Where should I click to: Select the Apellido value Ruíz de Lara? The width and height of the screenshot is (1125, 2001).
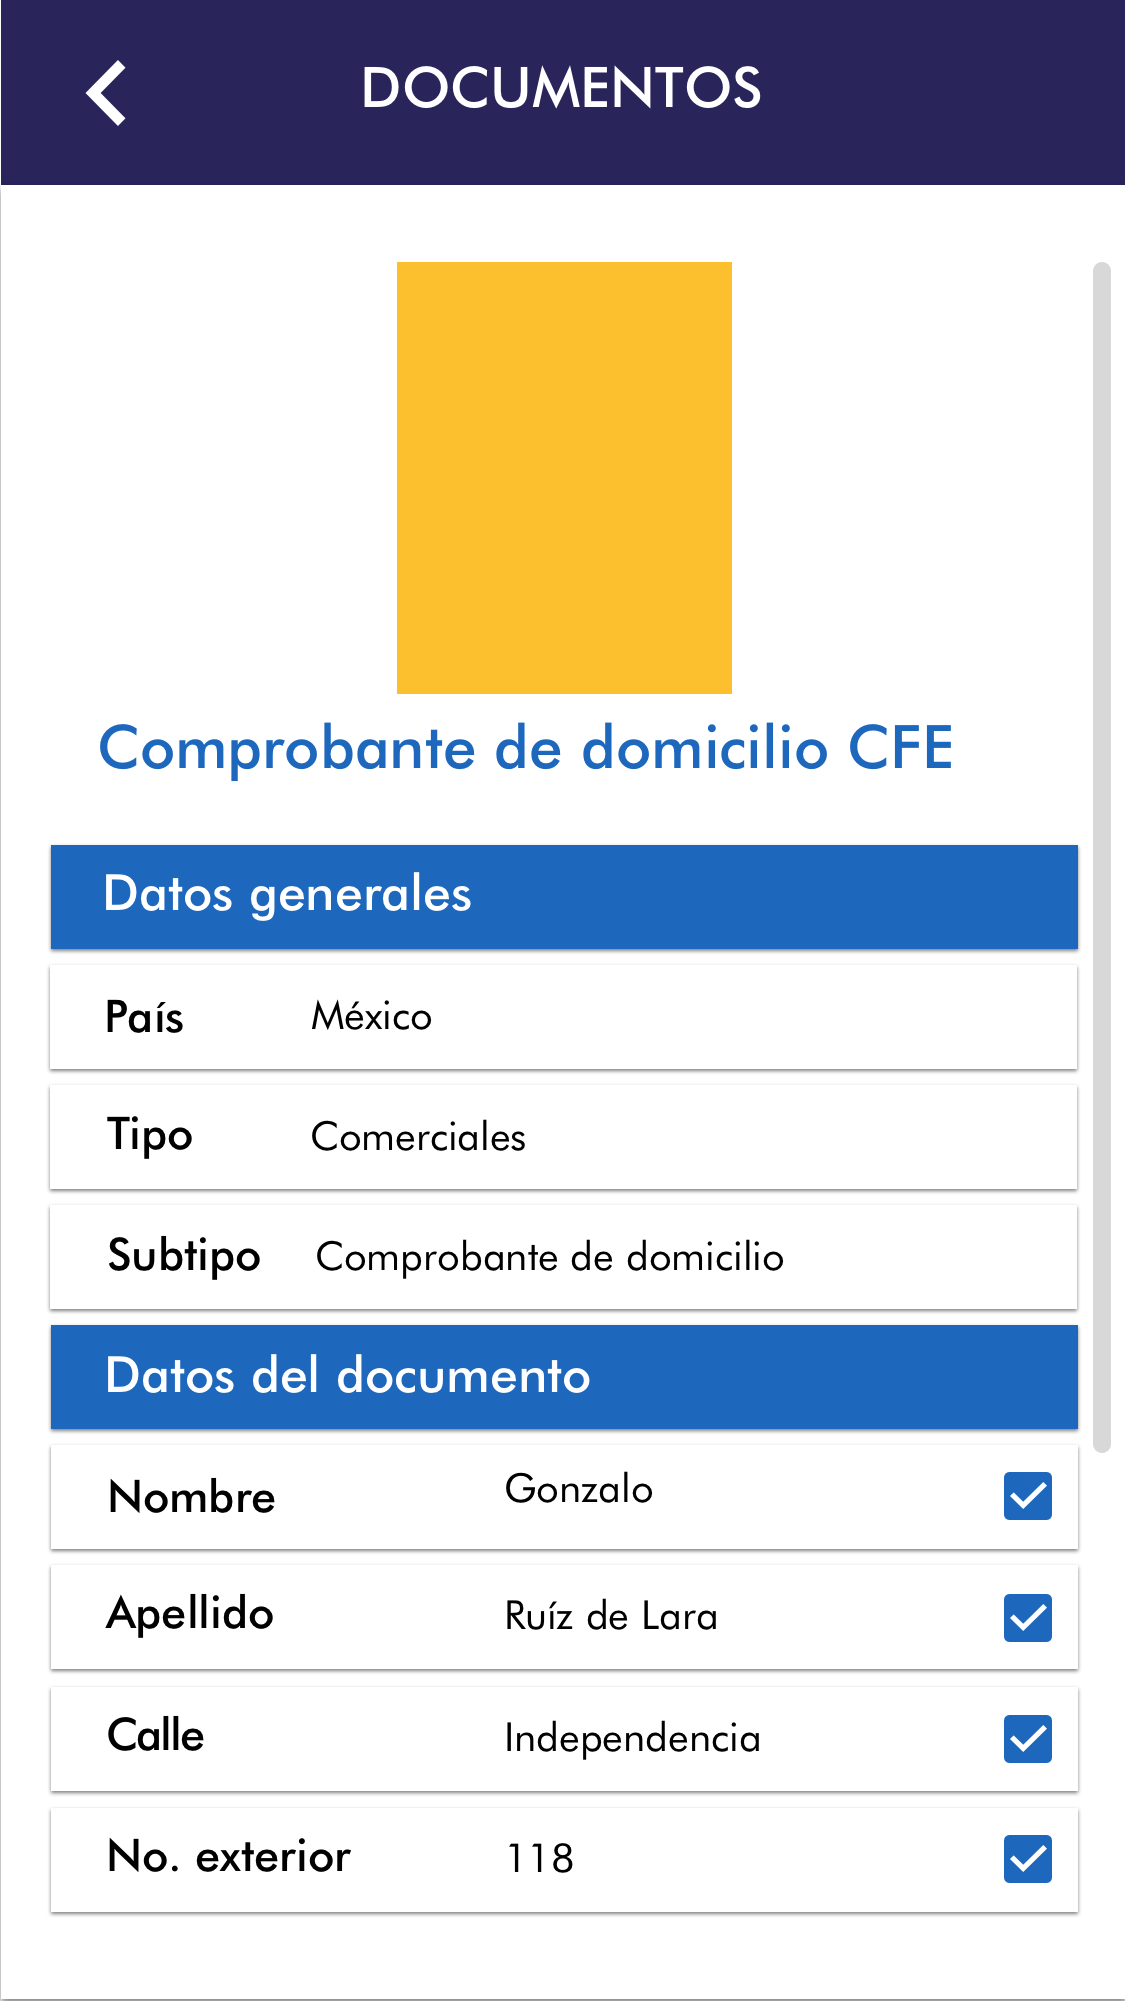[611, 1617]
